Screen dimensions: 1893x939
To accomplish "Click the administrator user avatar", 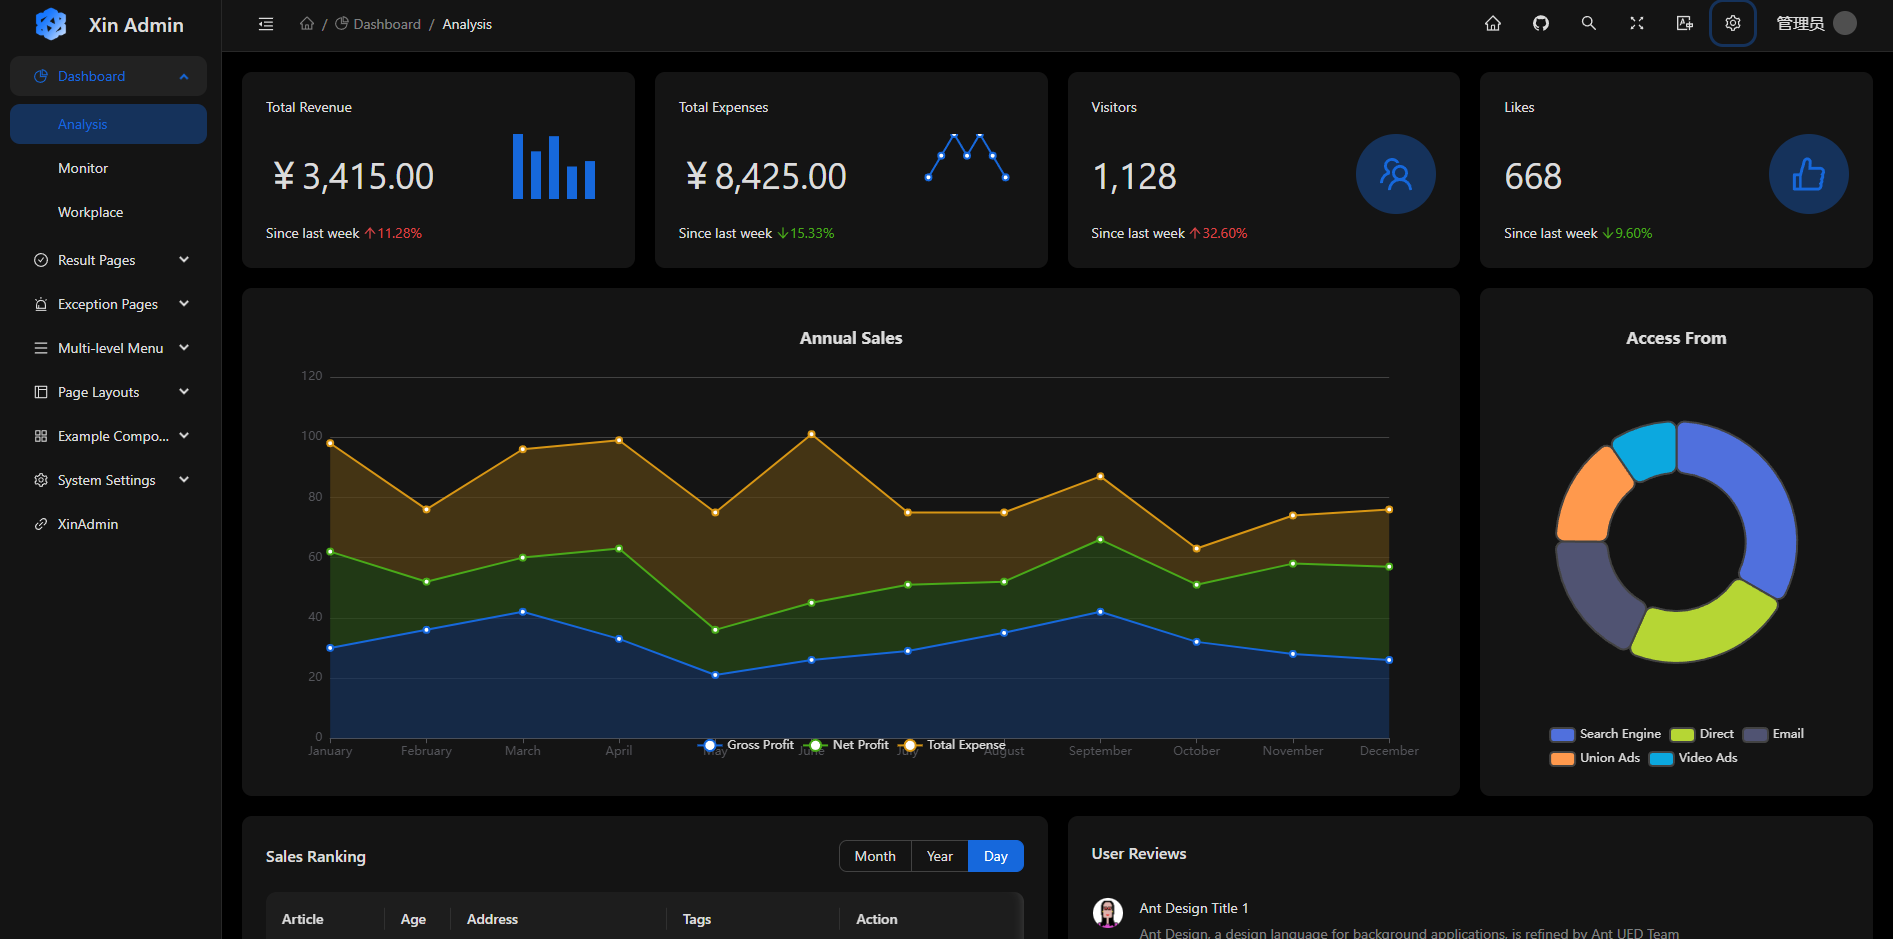I will pyautogui.click(x=1845, y=24).
